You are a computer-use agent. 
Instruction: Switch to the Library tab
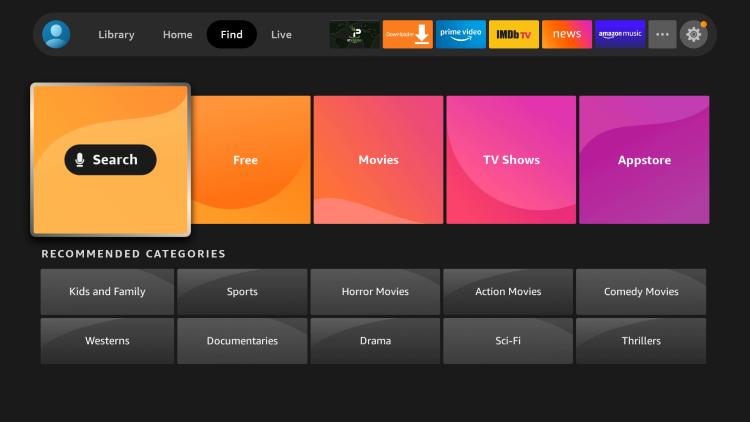click(x=116, y=34)
